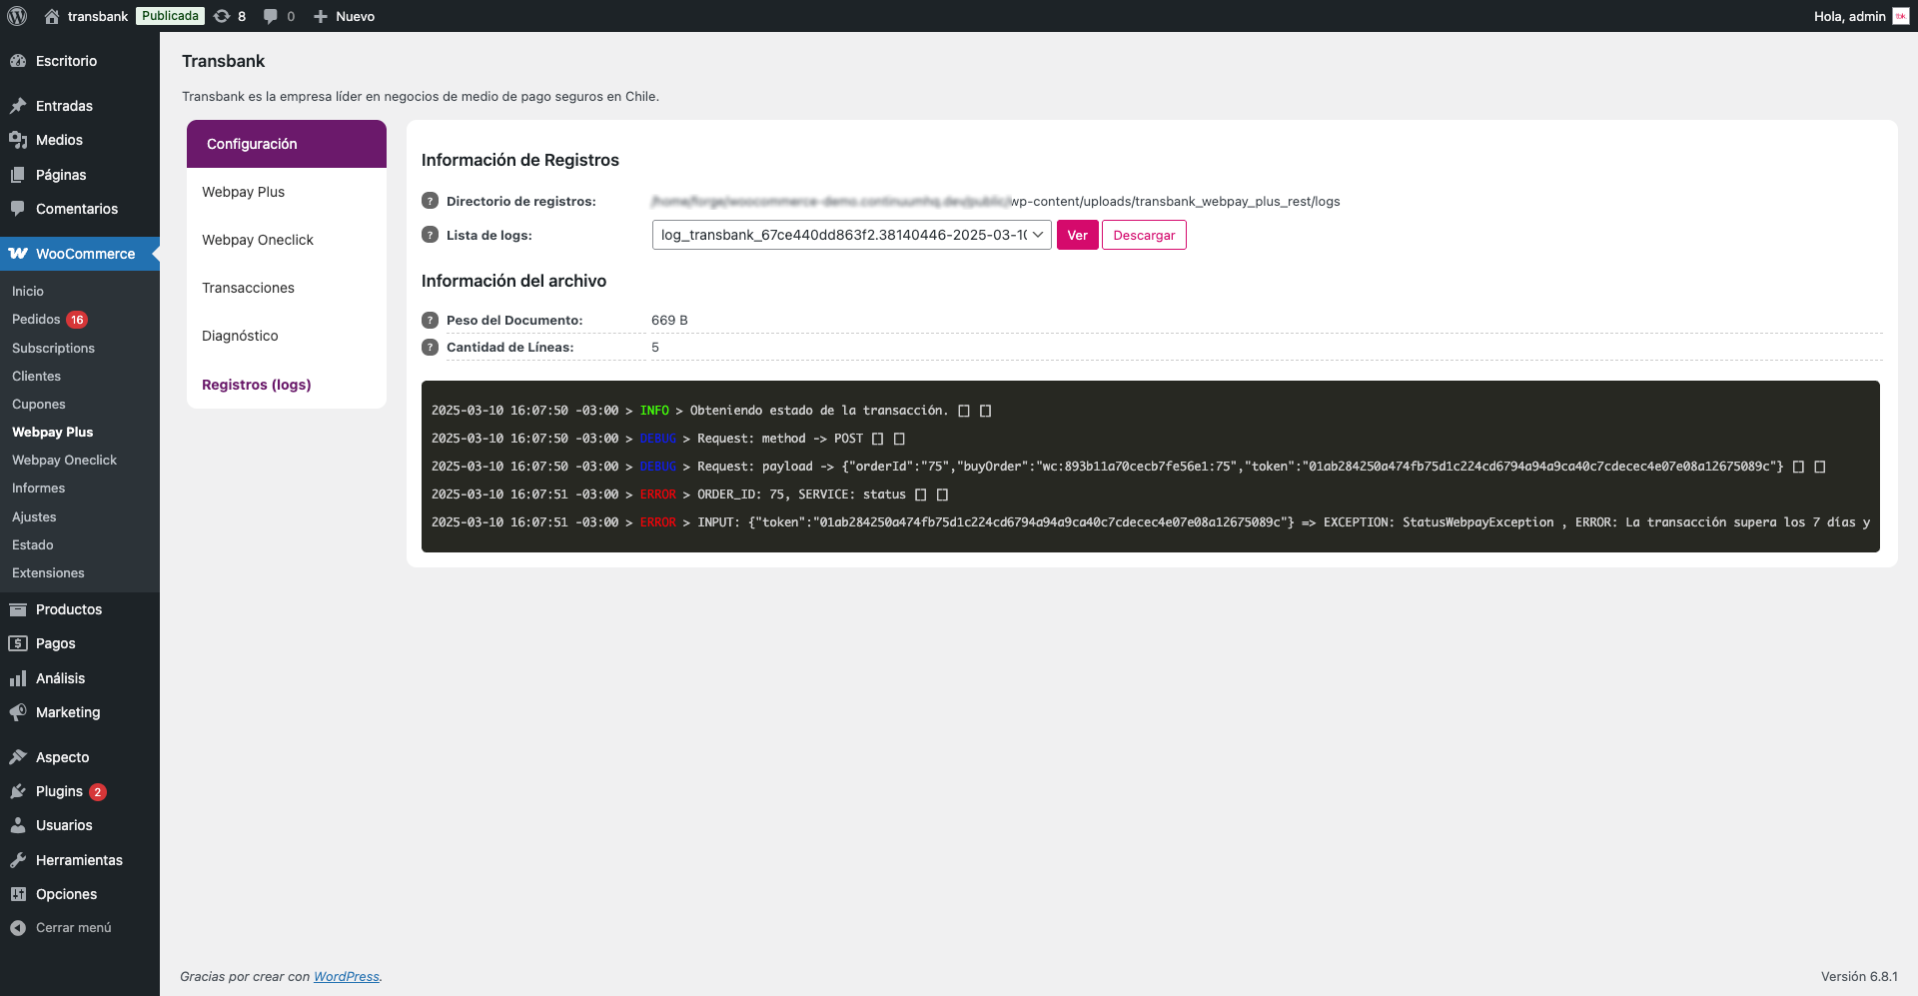Open the Cupones submenu item
The image size is (1918, 996).
pos(39,404)
